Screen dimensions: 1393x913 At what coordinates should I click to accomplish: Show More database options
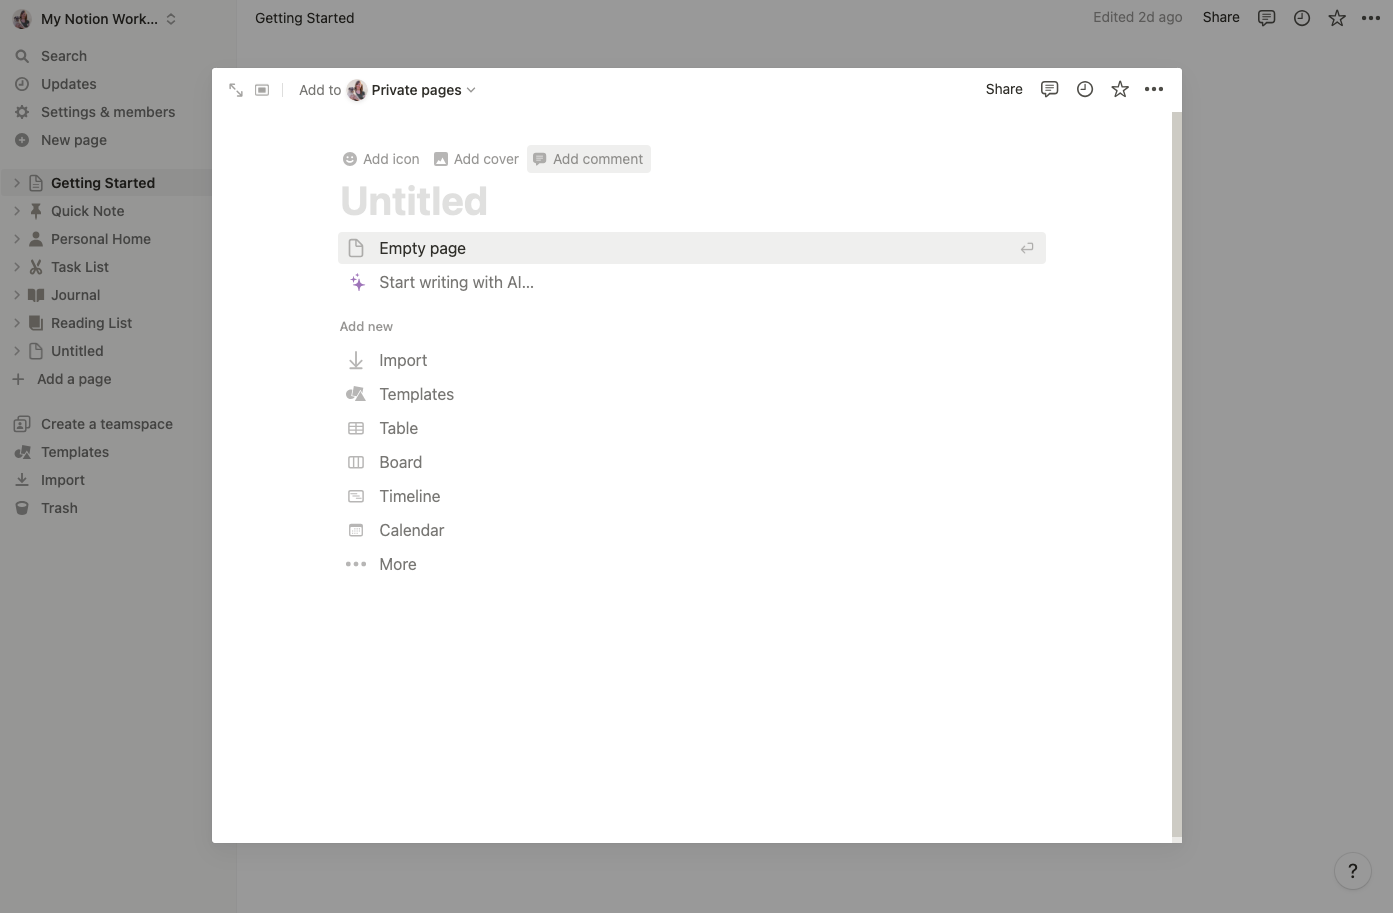click(x=692, y=565)
